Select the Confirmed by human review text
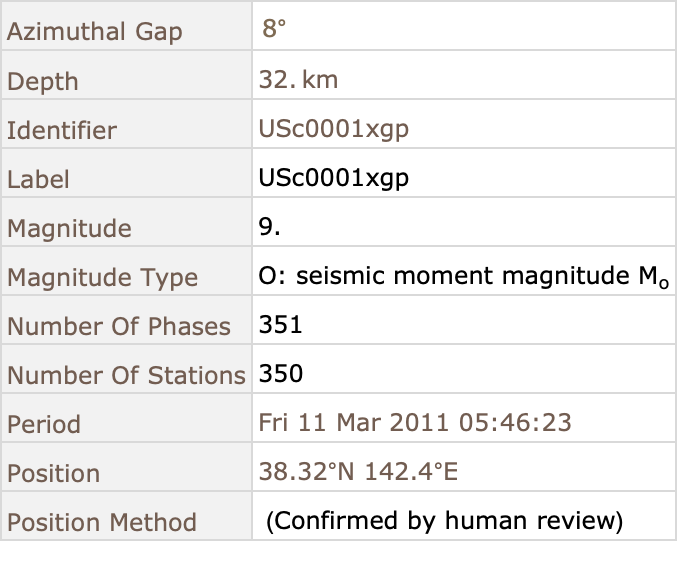Viewport: 679px width, 571px height. (444, 521)
